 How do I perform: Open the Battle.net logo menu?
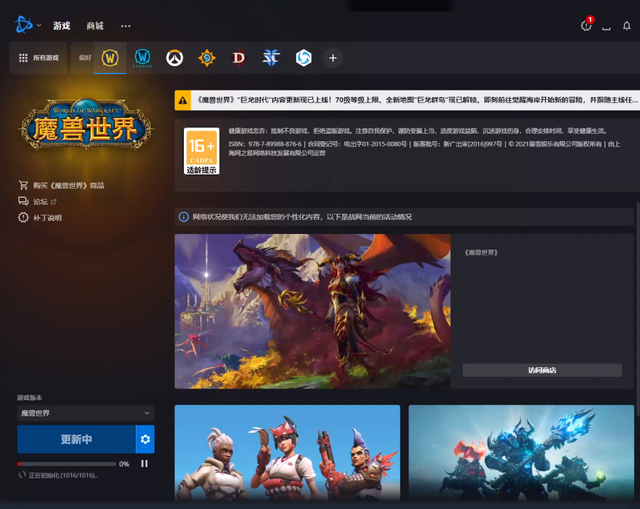click(x=23, y=25)
